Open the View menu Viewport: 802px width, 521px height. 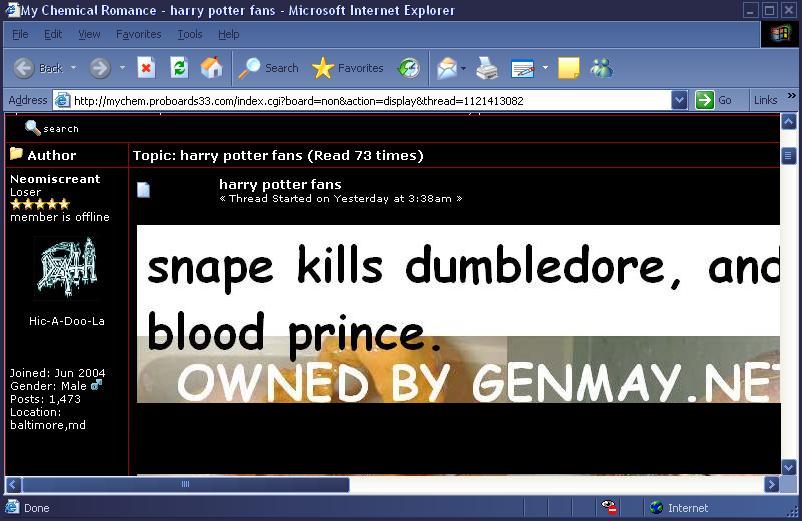[x=89, y=34]
